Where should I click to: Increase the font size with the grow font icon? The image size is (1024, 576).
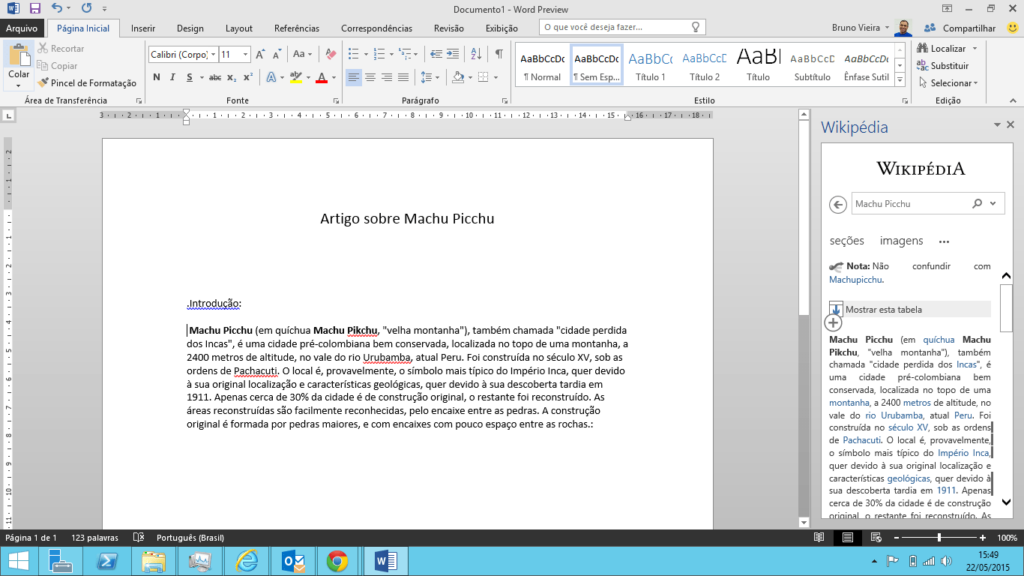point(260,54)
